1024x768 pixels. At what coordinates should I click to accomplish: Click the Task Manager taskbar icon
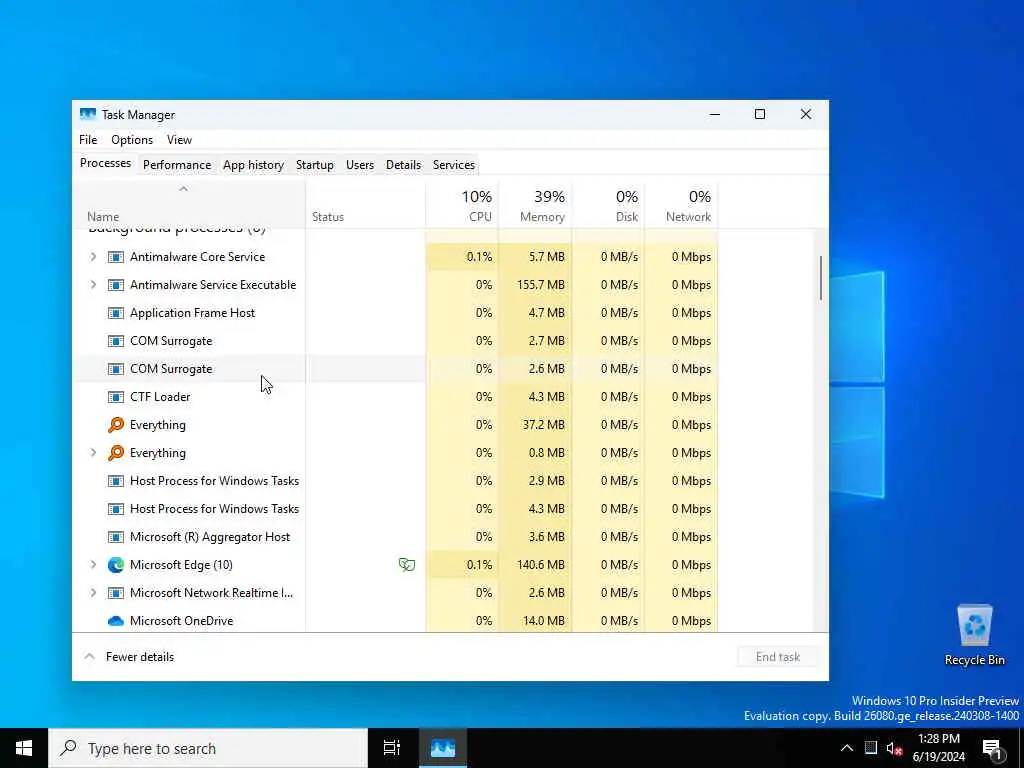[x=443, y=748]
